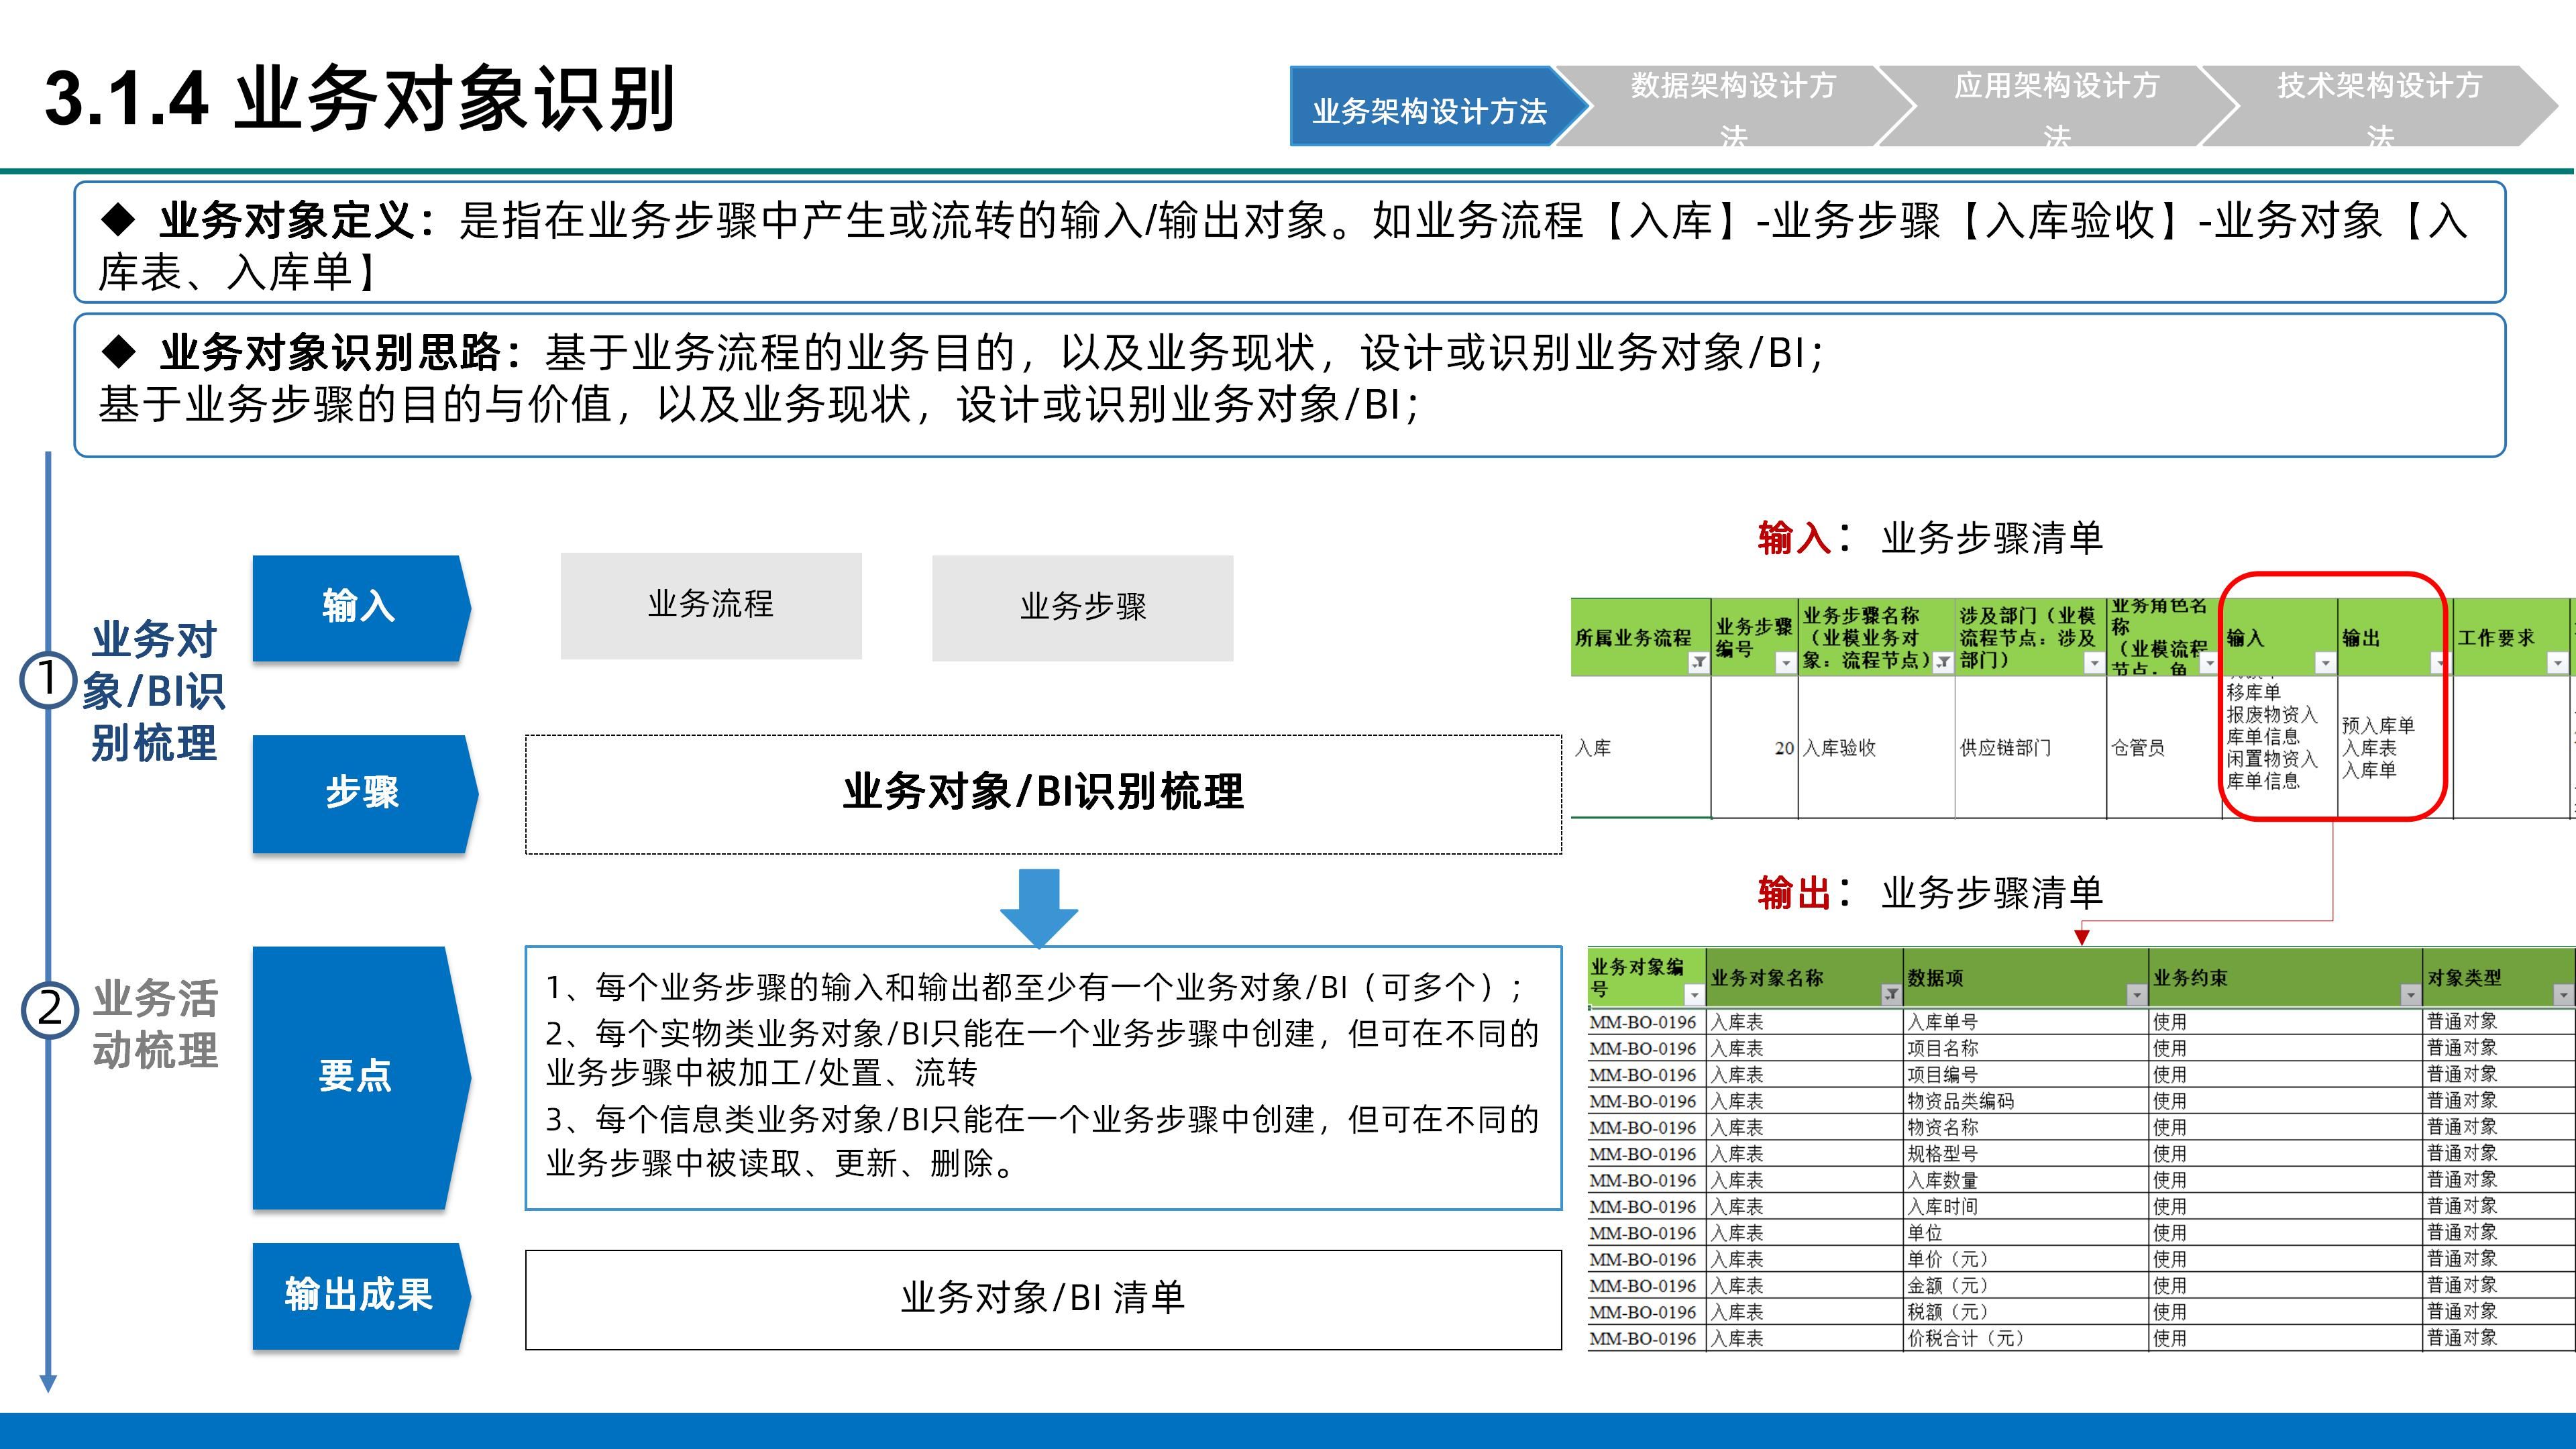This screenshot has width=2576, height=1449.
Task: Click the 输入：业务步骤清单 heading
Action: click(x=1930, y=538)
